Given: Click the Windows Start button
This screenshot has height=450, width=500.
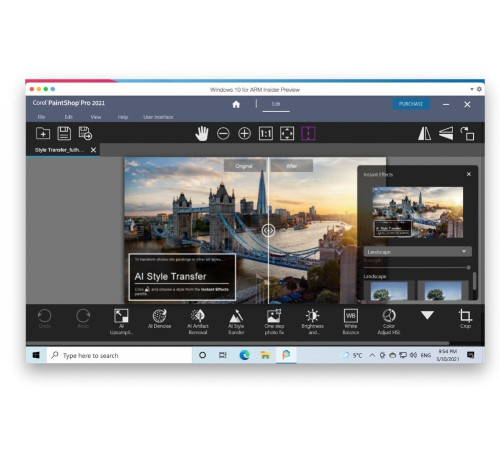Looking at the screenshot, I should 36,355.
